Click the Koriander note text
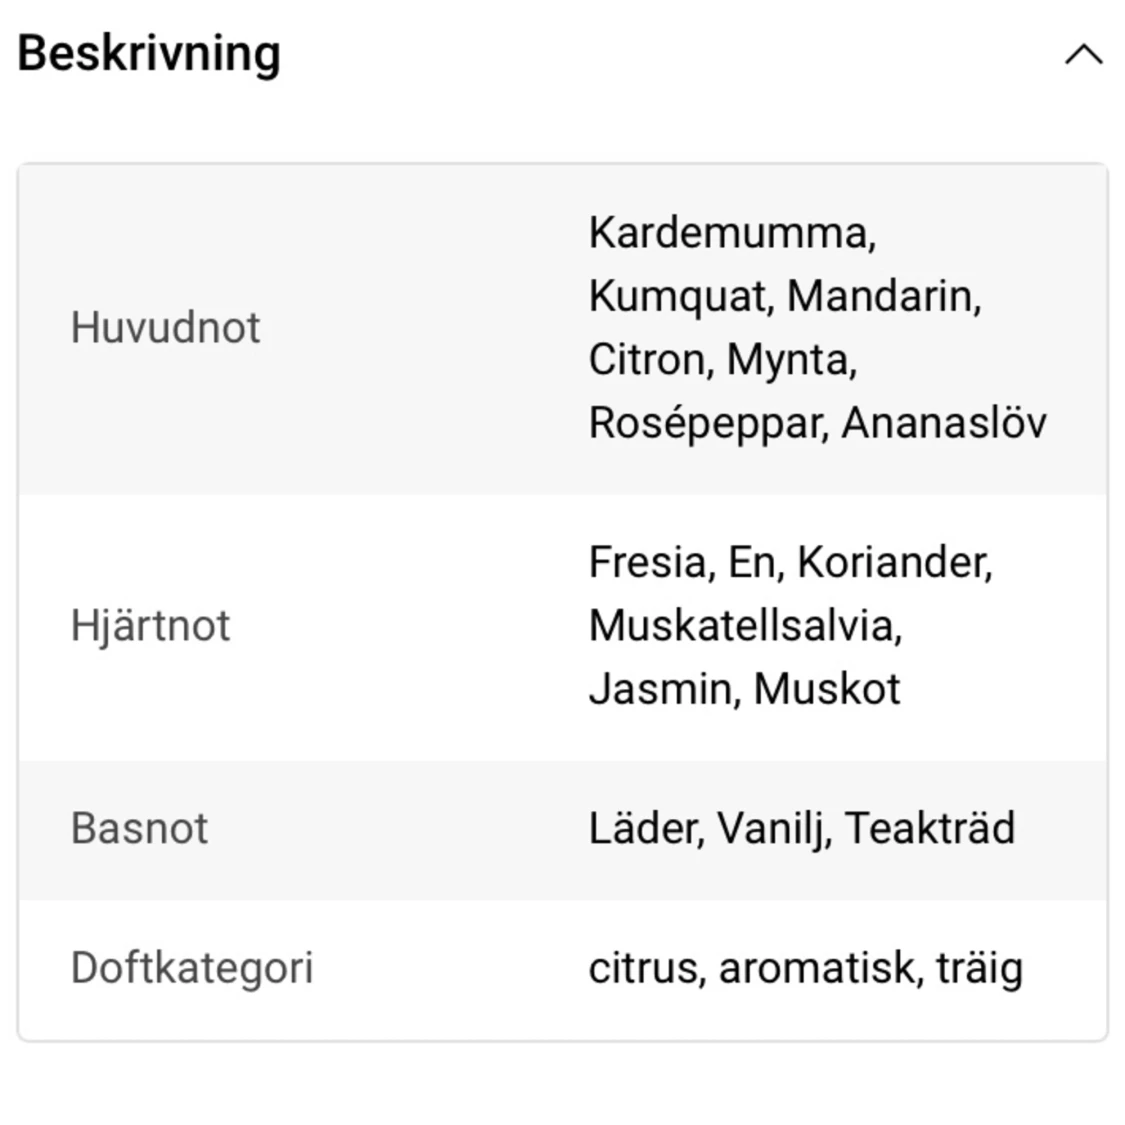Screen dimensions: 1125x1125 (x=892, y=562)
